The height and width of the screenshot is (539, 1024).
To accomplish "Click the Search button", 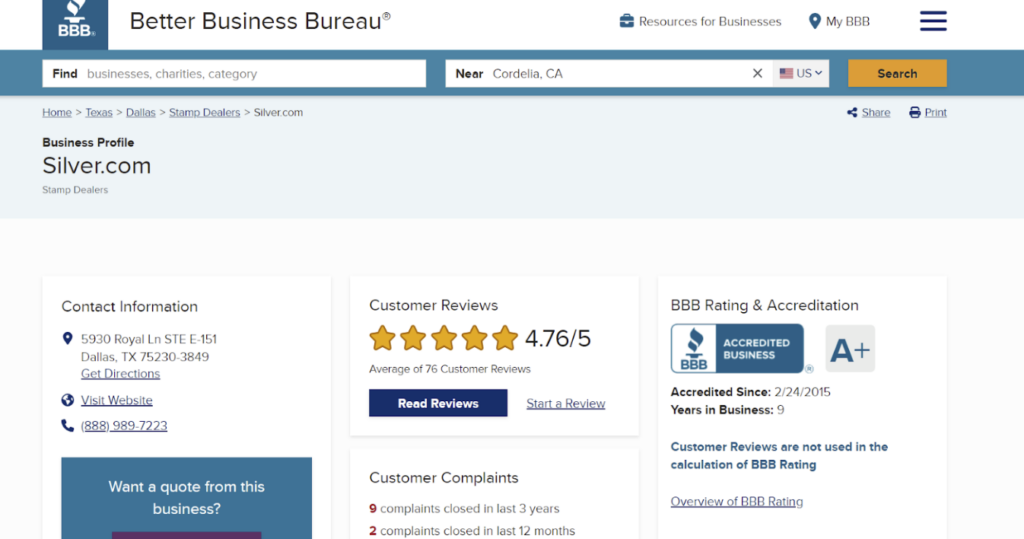I will pyautogui.click(x=897, y=73).
